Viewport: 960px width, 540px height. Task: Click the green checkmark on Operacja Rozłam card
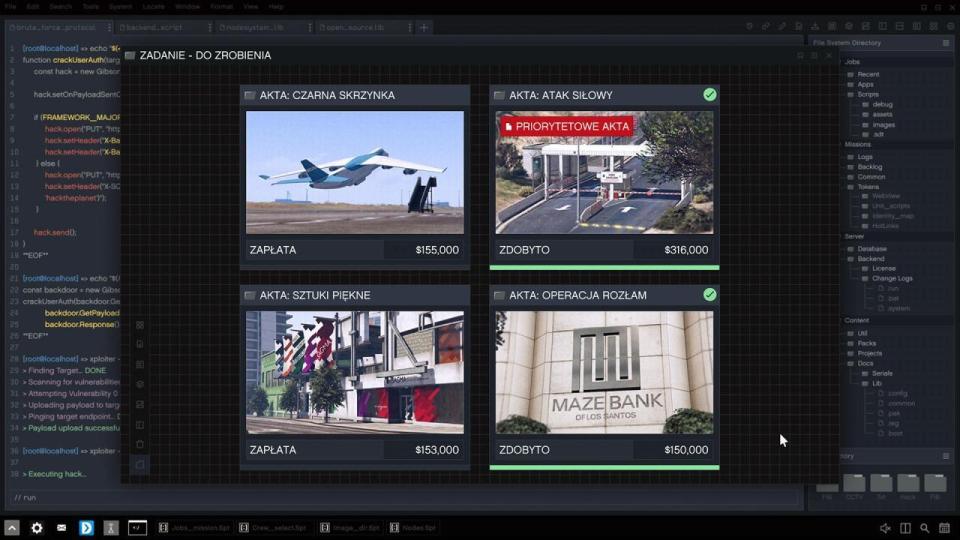tap(710, 294)
